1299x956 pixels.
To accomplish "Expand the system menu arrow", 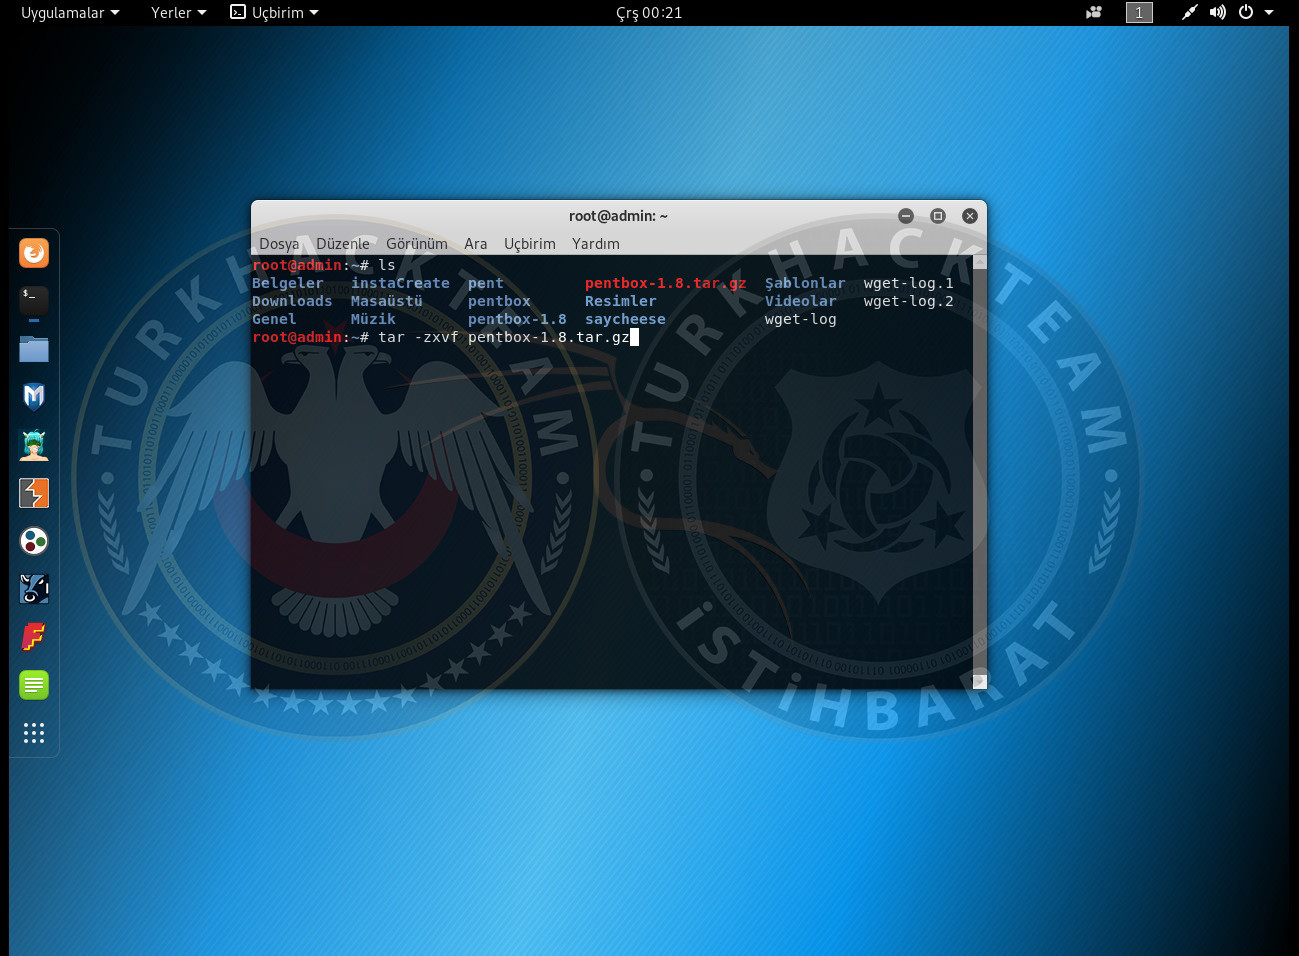I will point(1270,13).
